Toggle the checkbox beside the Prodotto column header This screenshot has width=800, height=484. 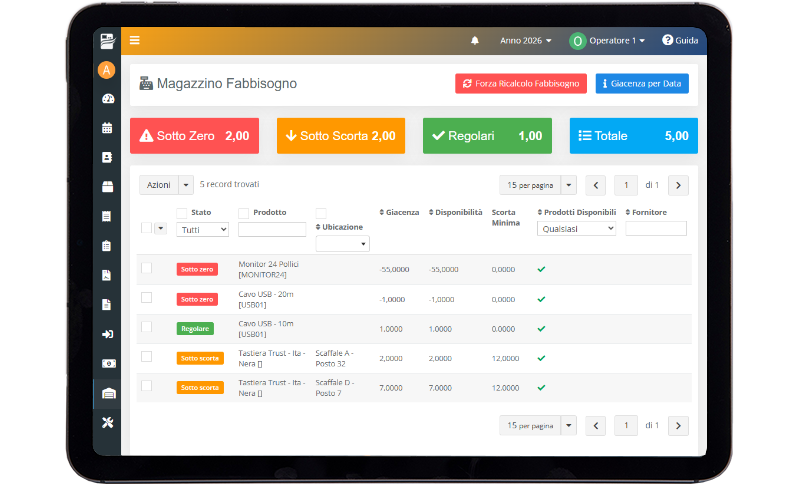click(243, 213)
